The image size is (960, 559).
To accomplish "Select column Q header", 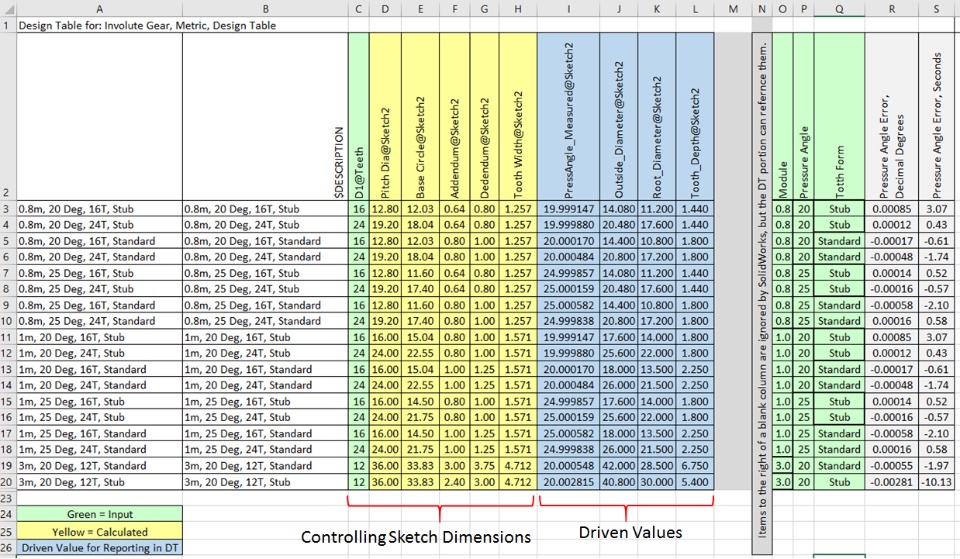I will tap(839, 9).
